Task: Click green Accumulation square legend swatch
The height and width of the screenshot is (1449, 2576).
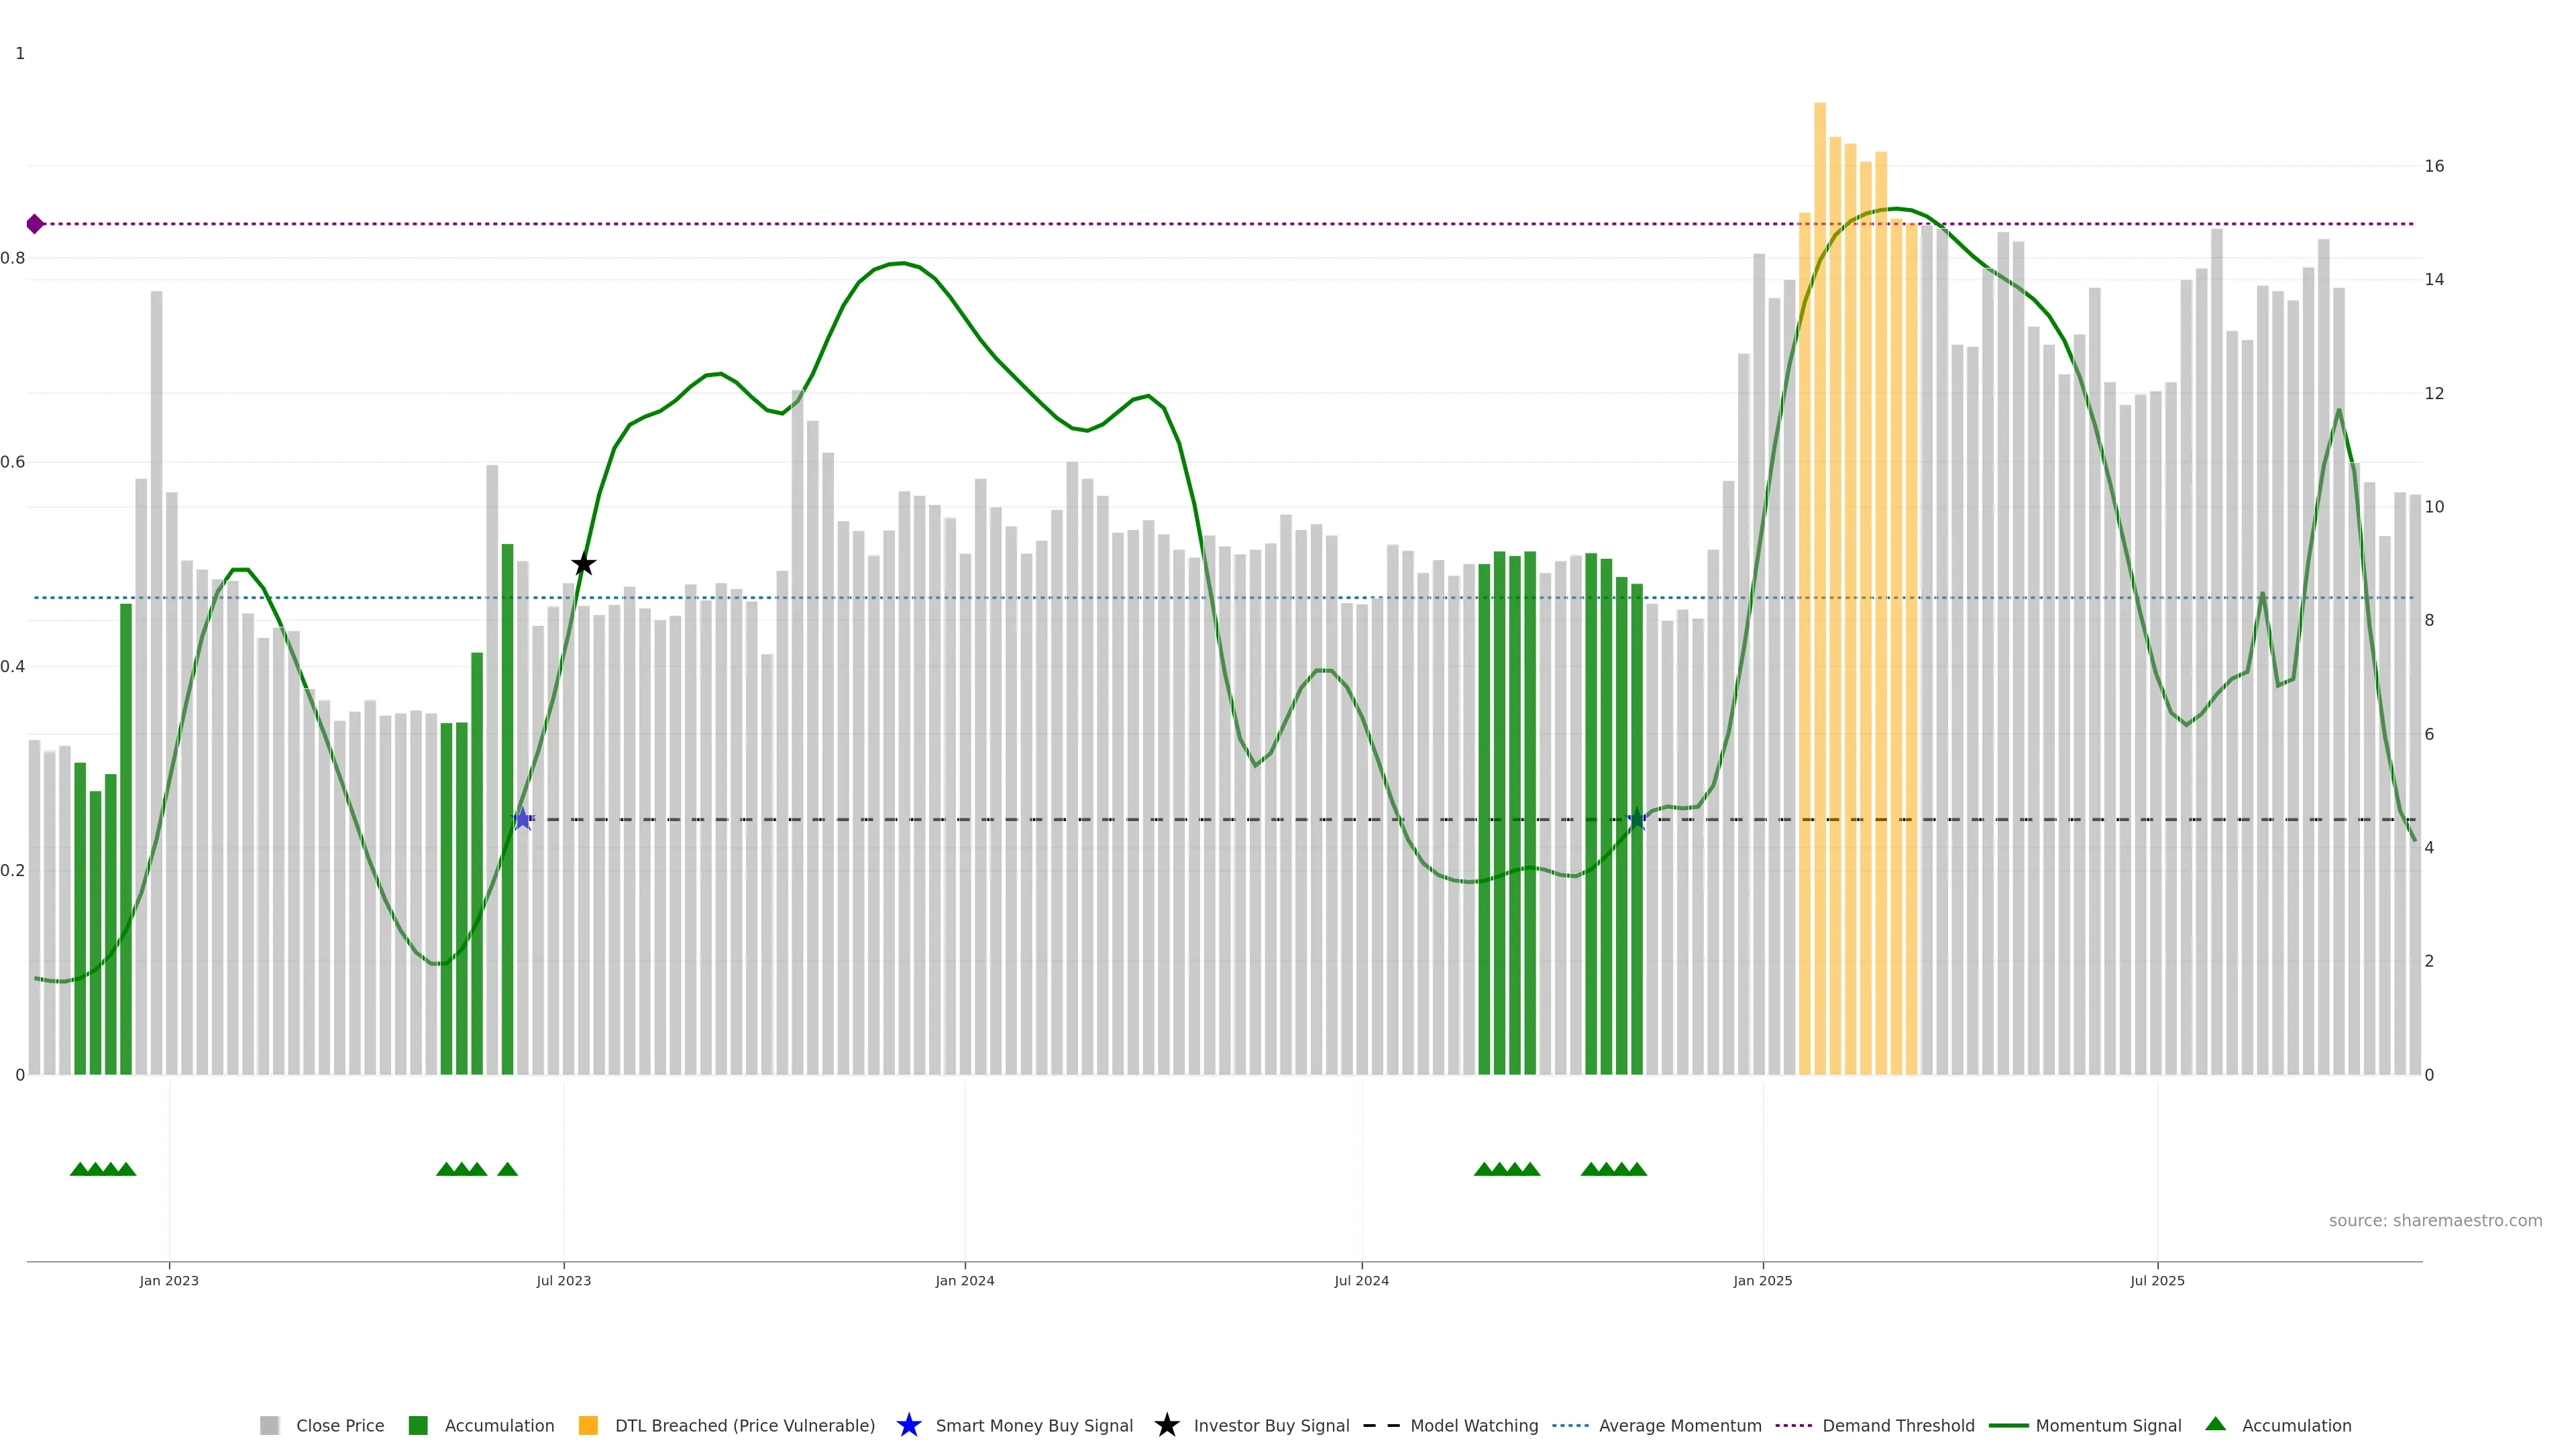Action: click(418, 1425)
